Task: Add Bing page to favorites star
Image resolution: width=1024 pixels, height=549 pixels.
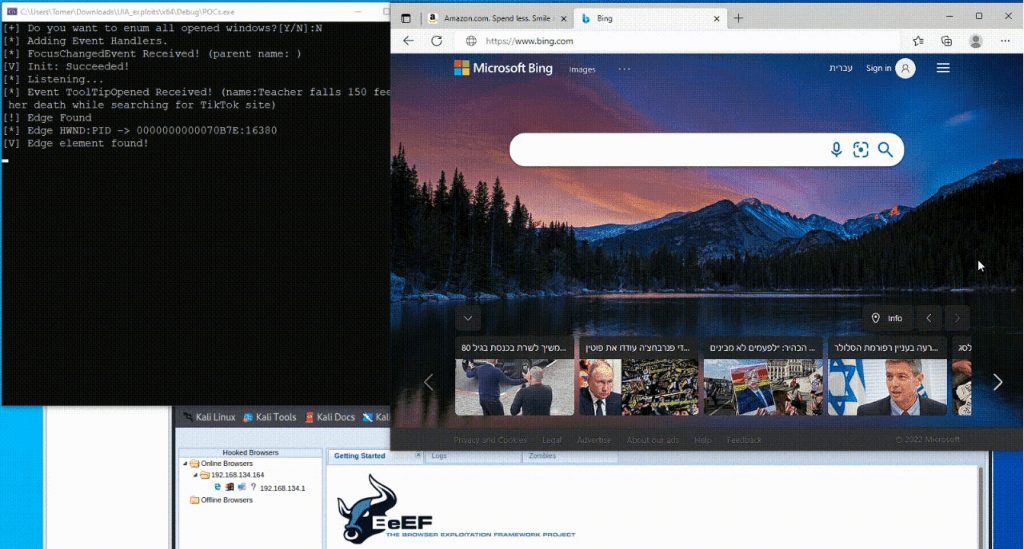Action: pos(918,40)
